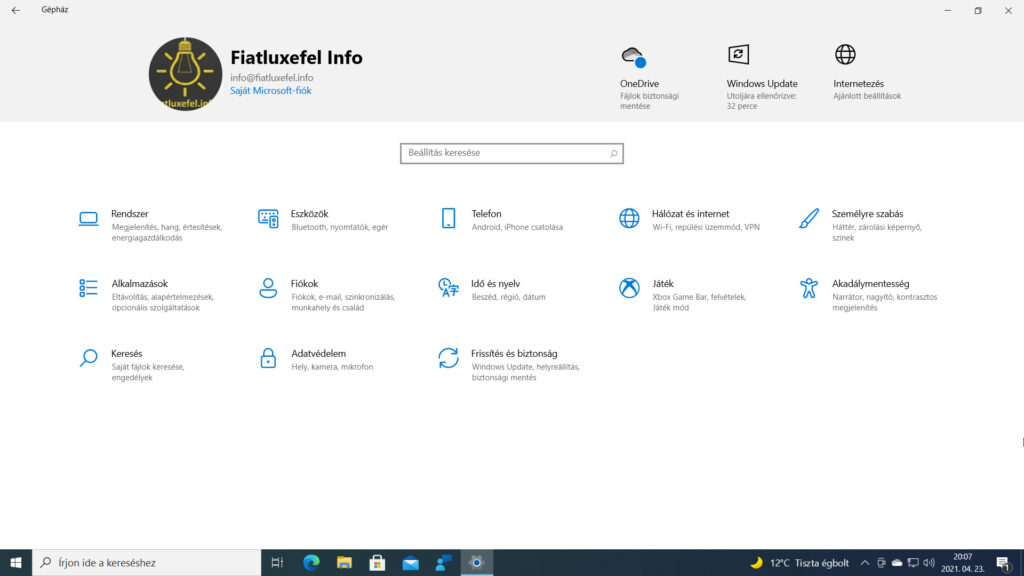The image size is (1024, 576).
Task: Open the Keresés magnifier icon
Action: [x=88, y=358]
